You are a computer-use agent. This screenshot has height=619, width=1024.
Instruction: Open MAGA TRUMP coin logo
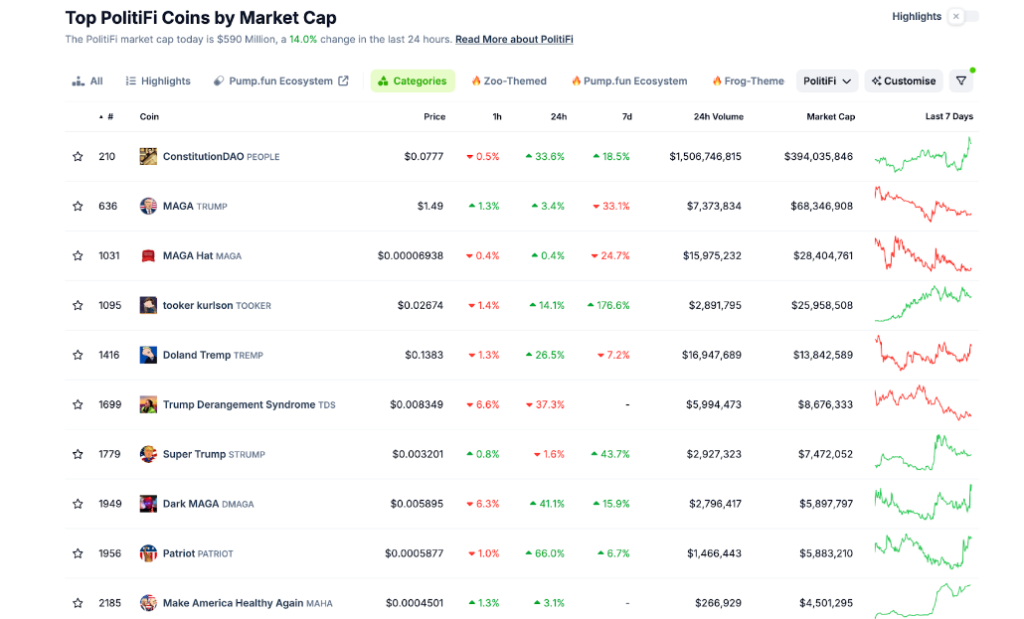pos(148,206)
